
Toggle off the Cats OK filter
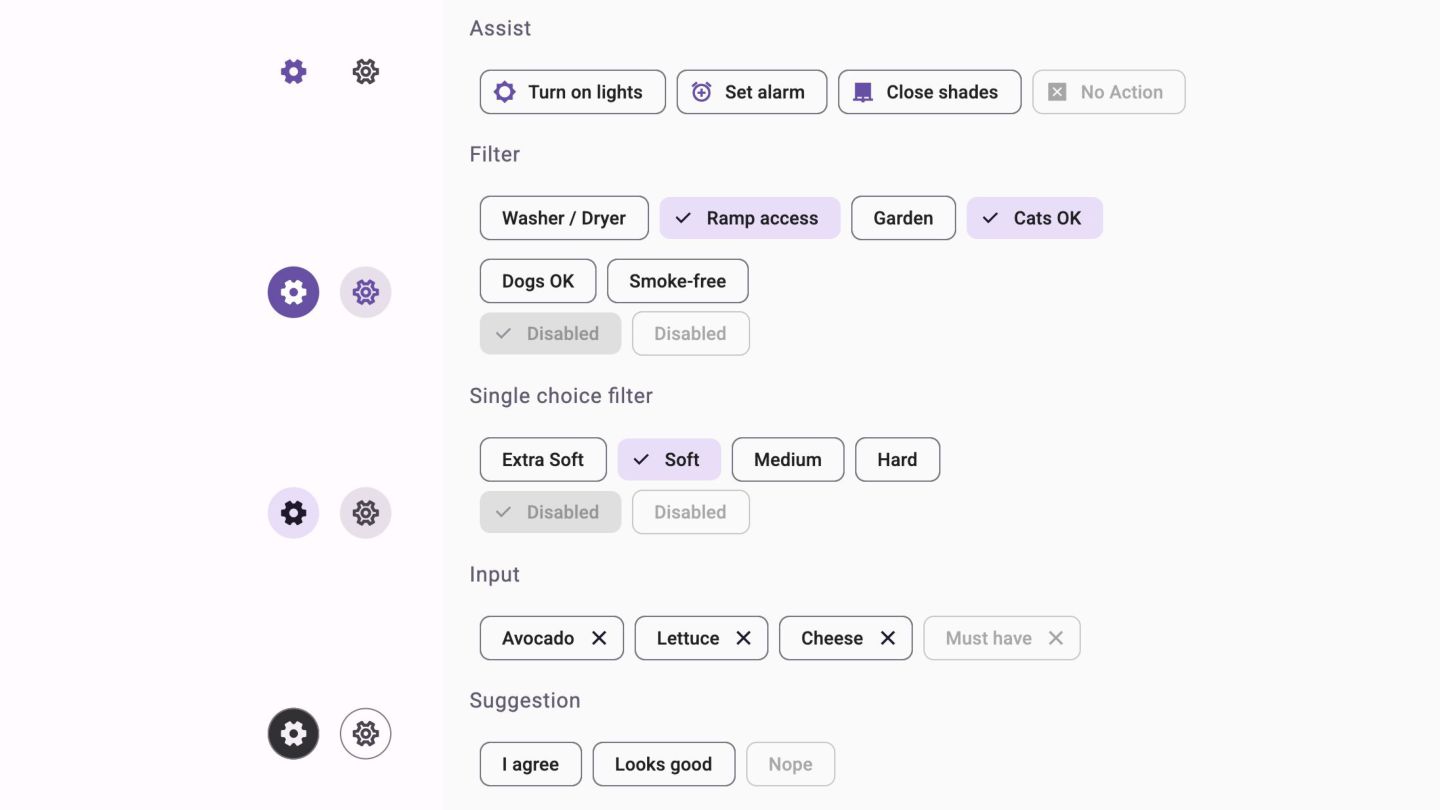[1034, 218]
